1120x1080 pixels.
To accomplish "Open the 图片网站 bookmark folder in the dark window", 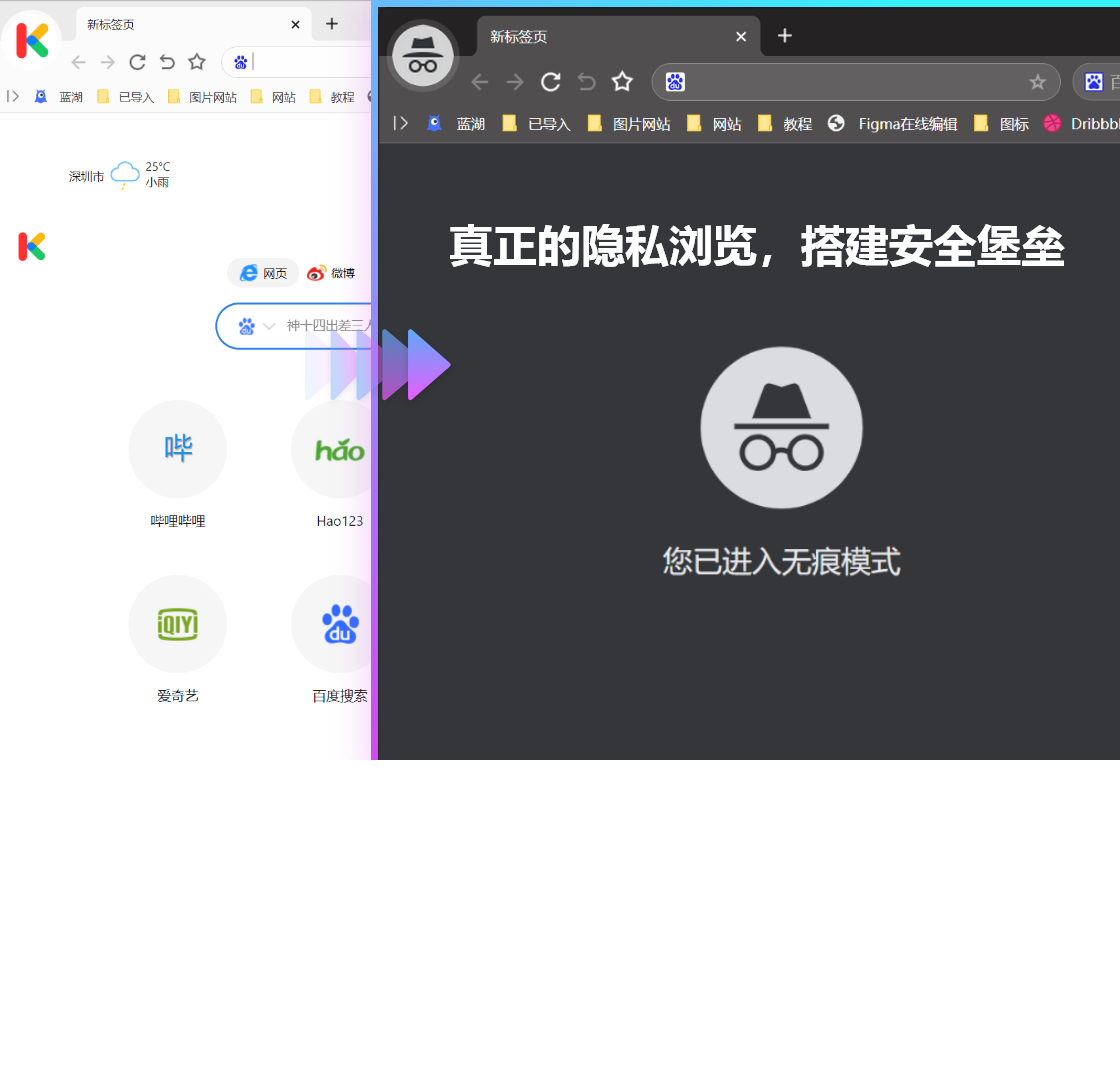I will [x=629, y=124].
